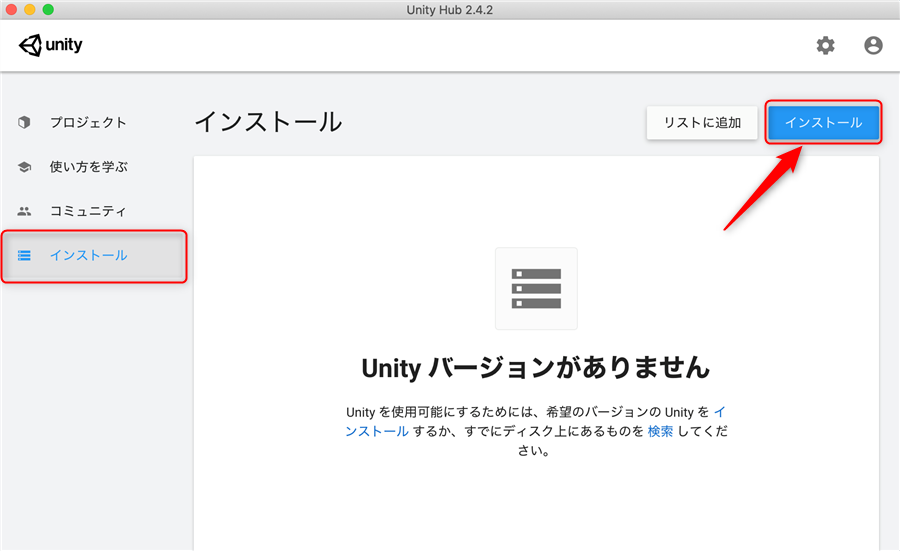The height and width of the screenshot is (551, 900).
Task: Minimize window with the yellow button
Action: [29, 9]
